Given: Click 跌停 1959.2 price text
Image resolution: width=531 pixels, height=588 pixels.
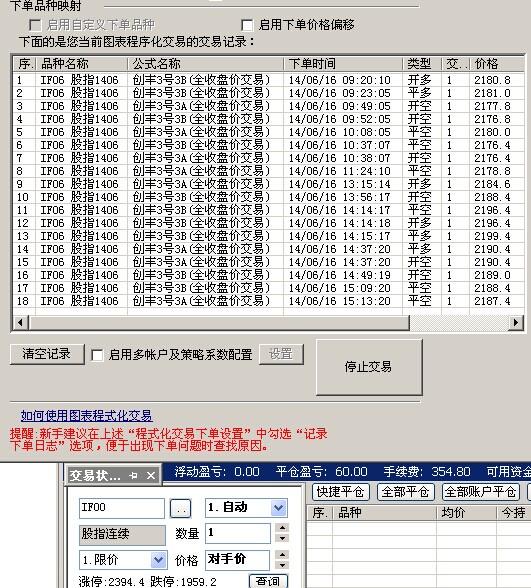Looking at the screenshot, I should click(x=183, y=582).
